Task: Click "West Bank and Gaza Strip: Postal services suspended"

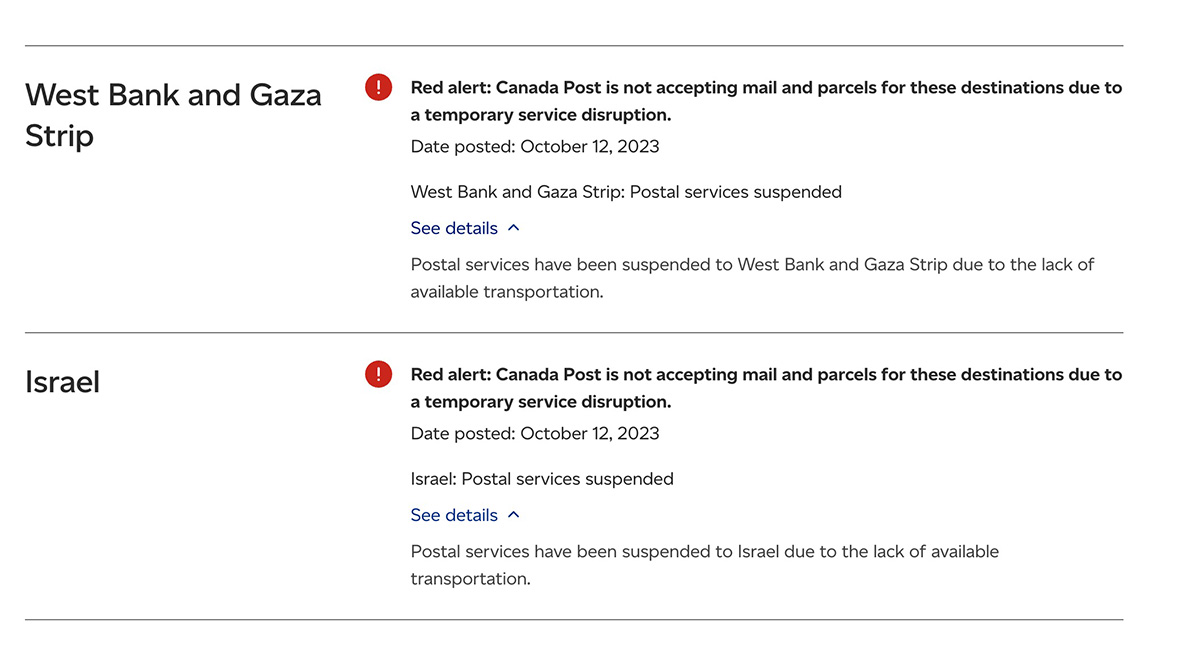Action: tap(626, 192)
